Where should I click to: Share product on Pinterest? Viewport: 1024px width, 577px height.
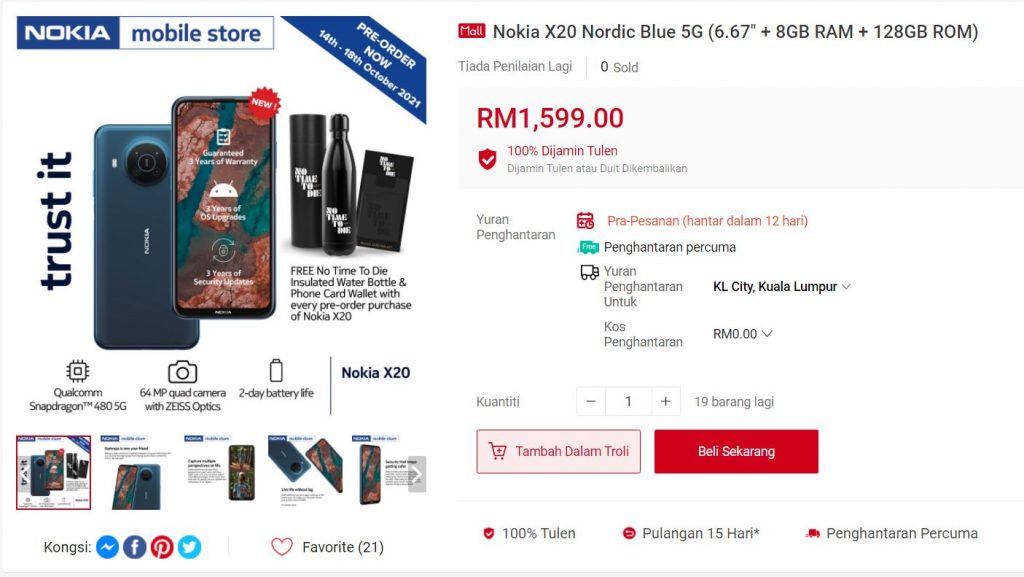[162, 547]
